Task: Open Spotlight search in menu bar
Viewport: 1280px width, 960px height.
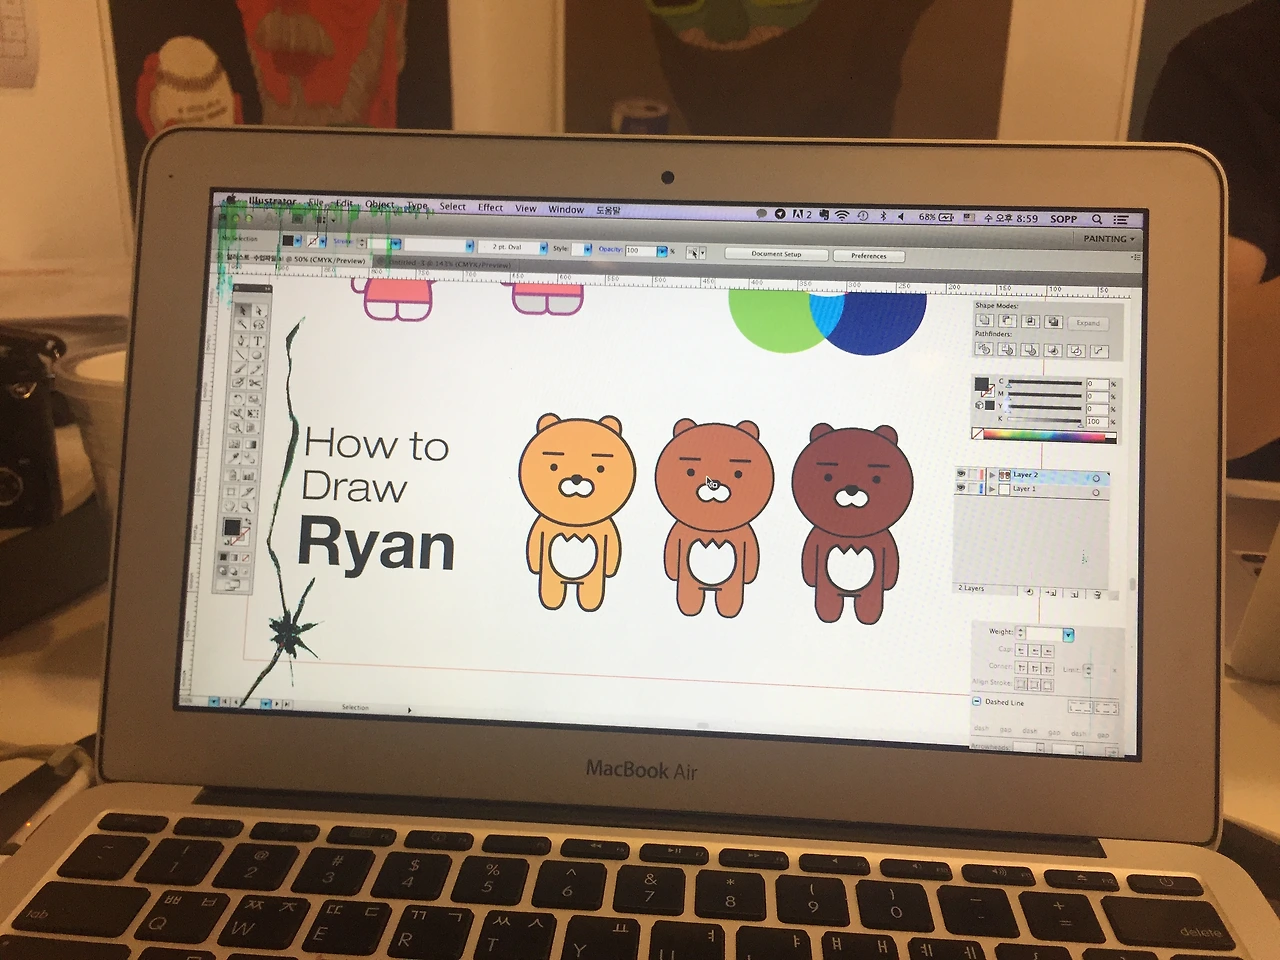Action: coord(1097,219)
